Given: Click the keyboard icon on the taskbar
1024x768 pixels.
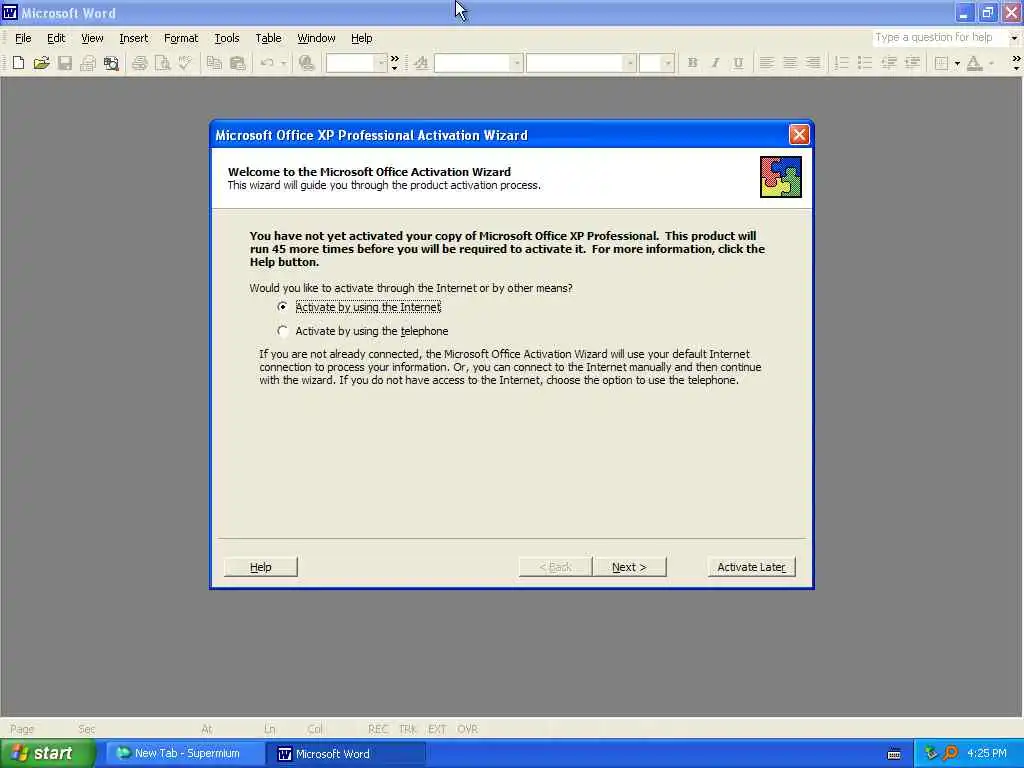Looking at the screenshot, I should click(894, 754).
